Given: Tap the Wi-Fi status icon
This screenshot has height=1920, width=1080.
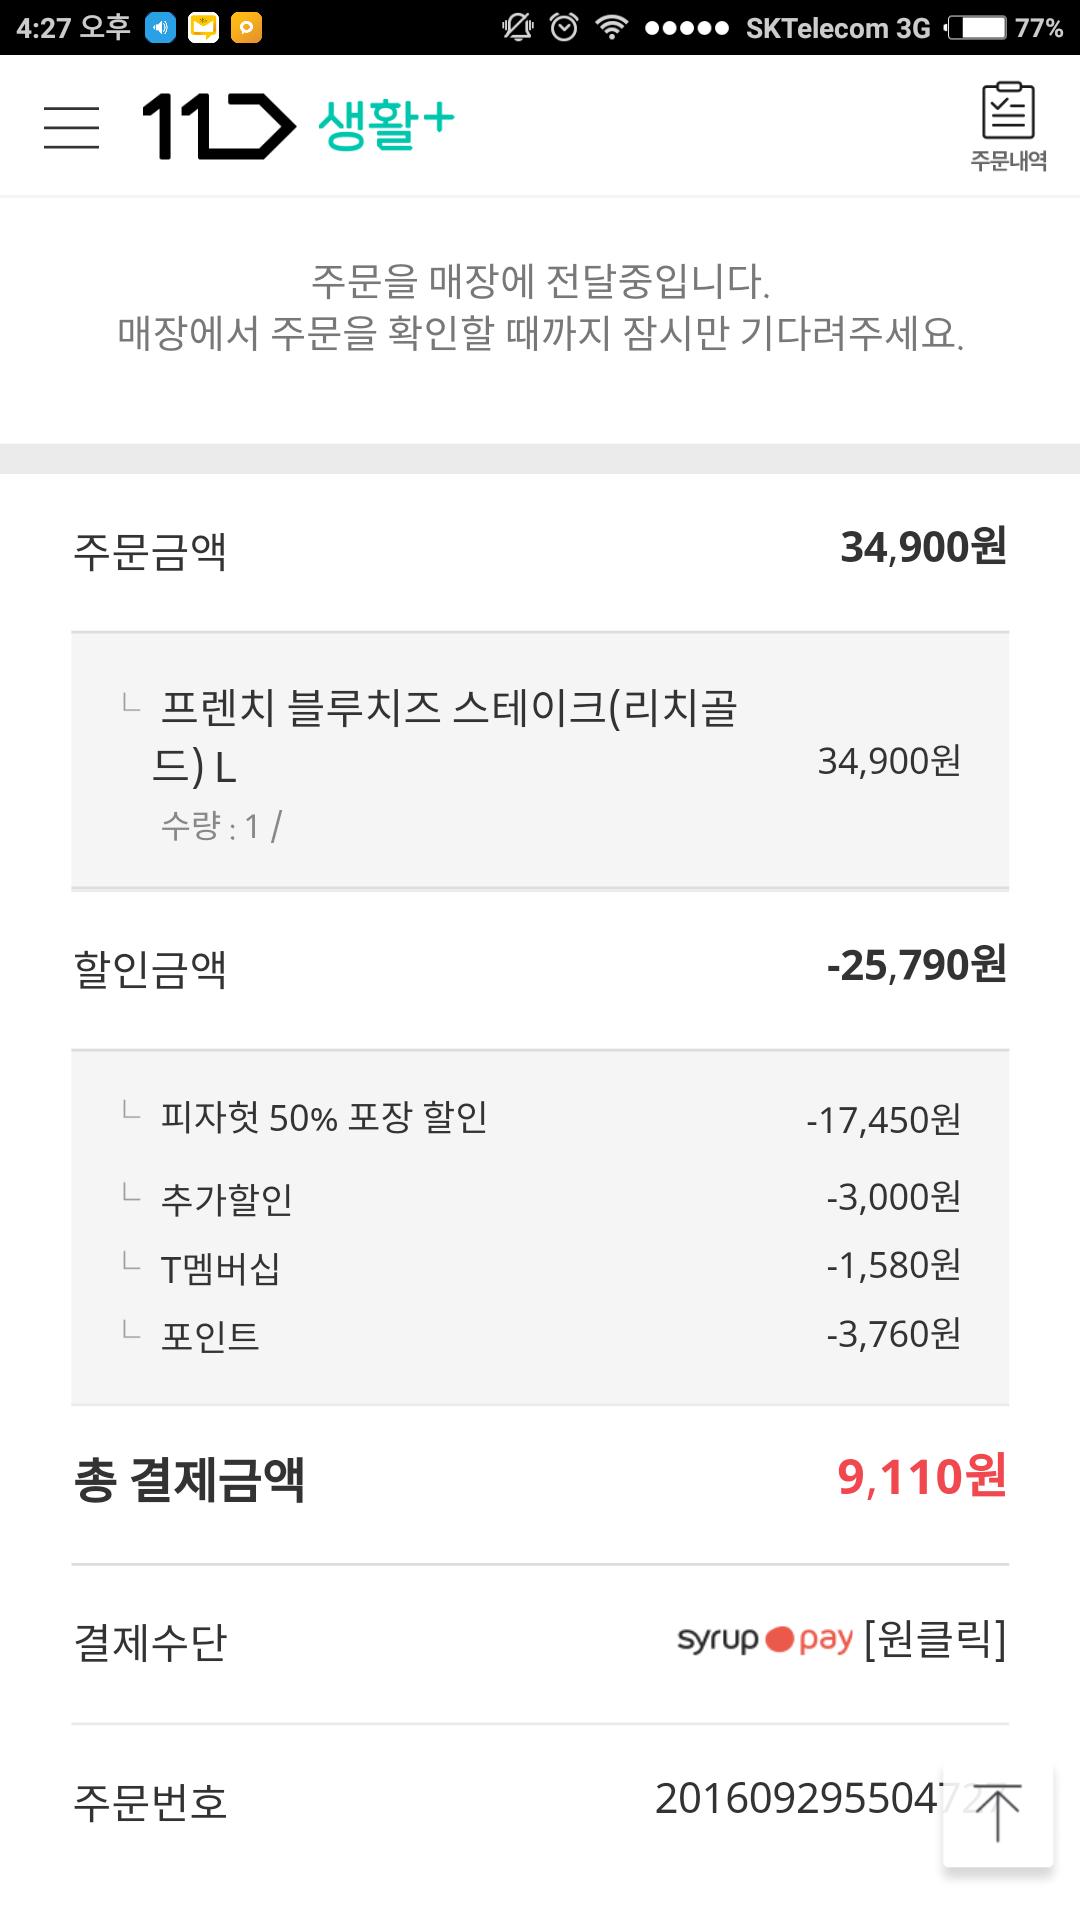Looking at the screenshot, I should pos(610,28).
